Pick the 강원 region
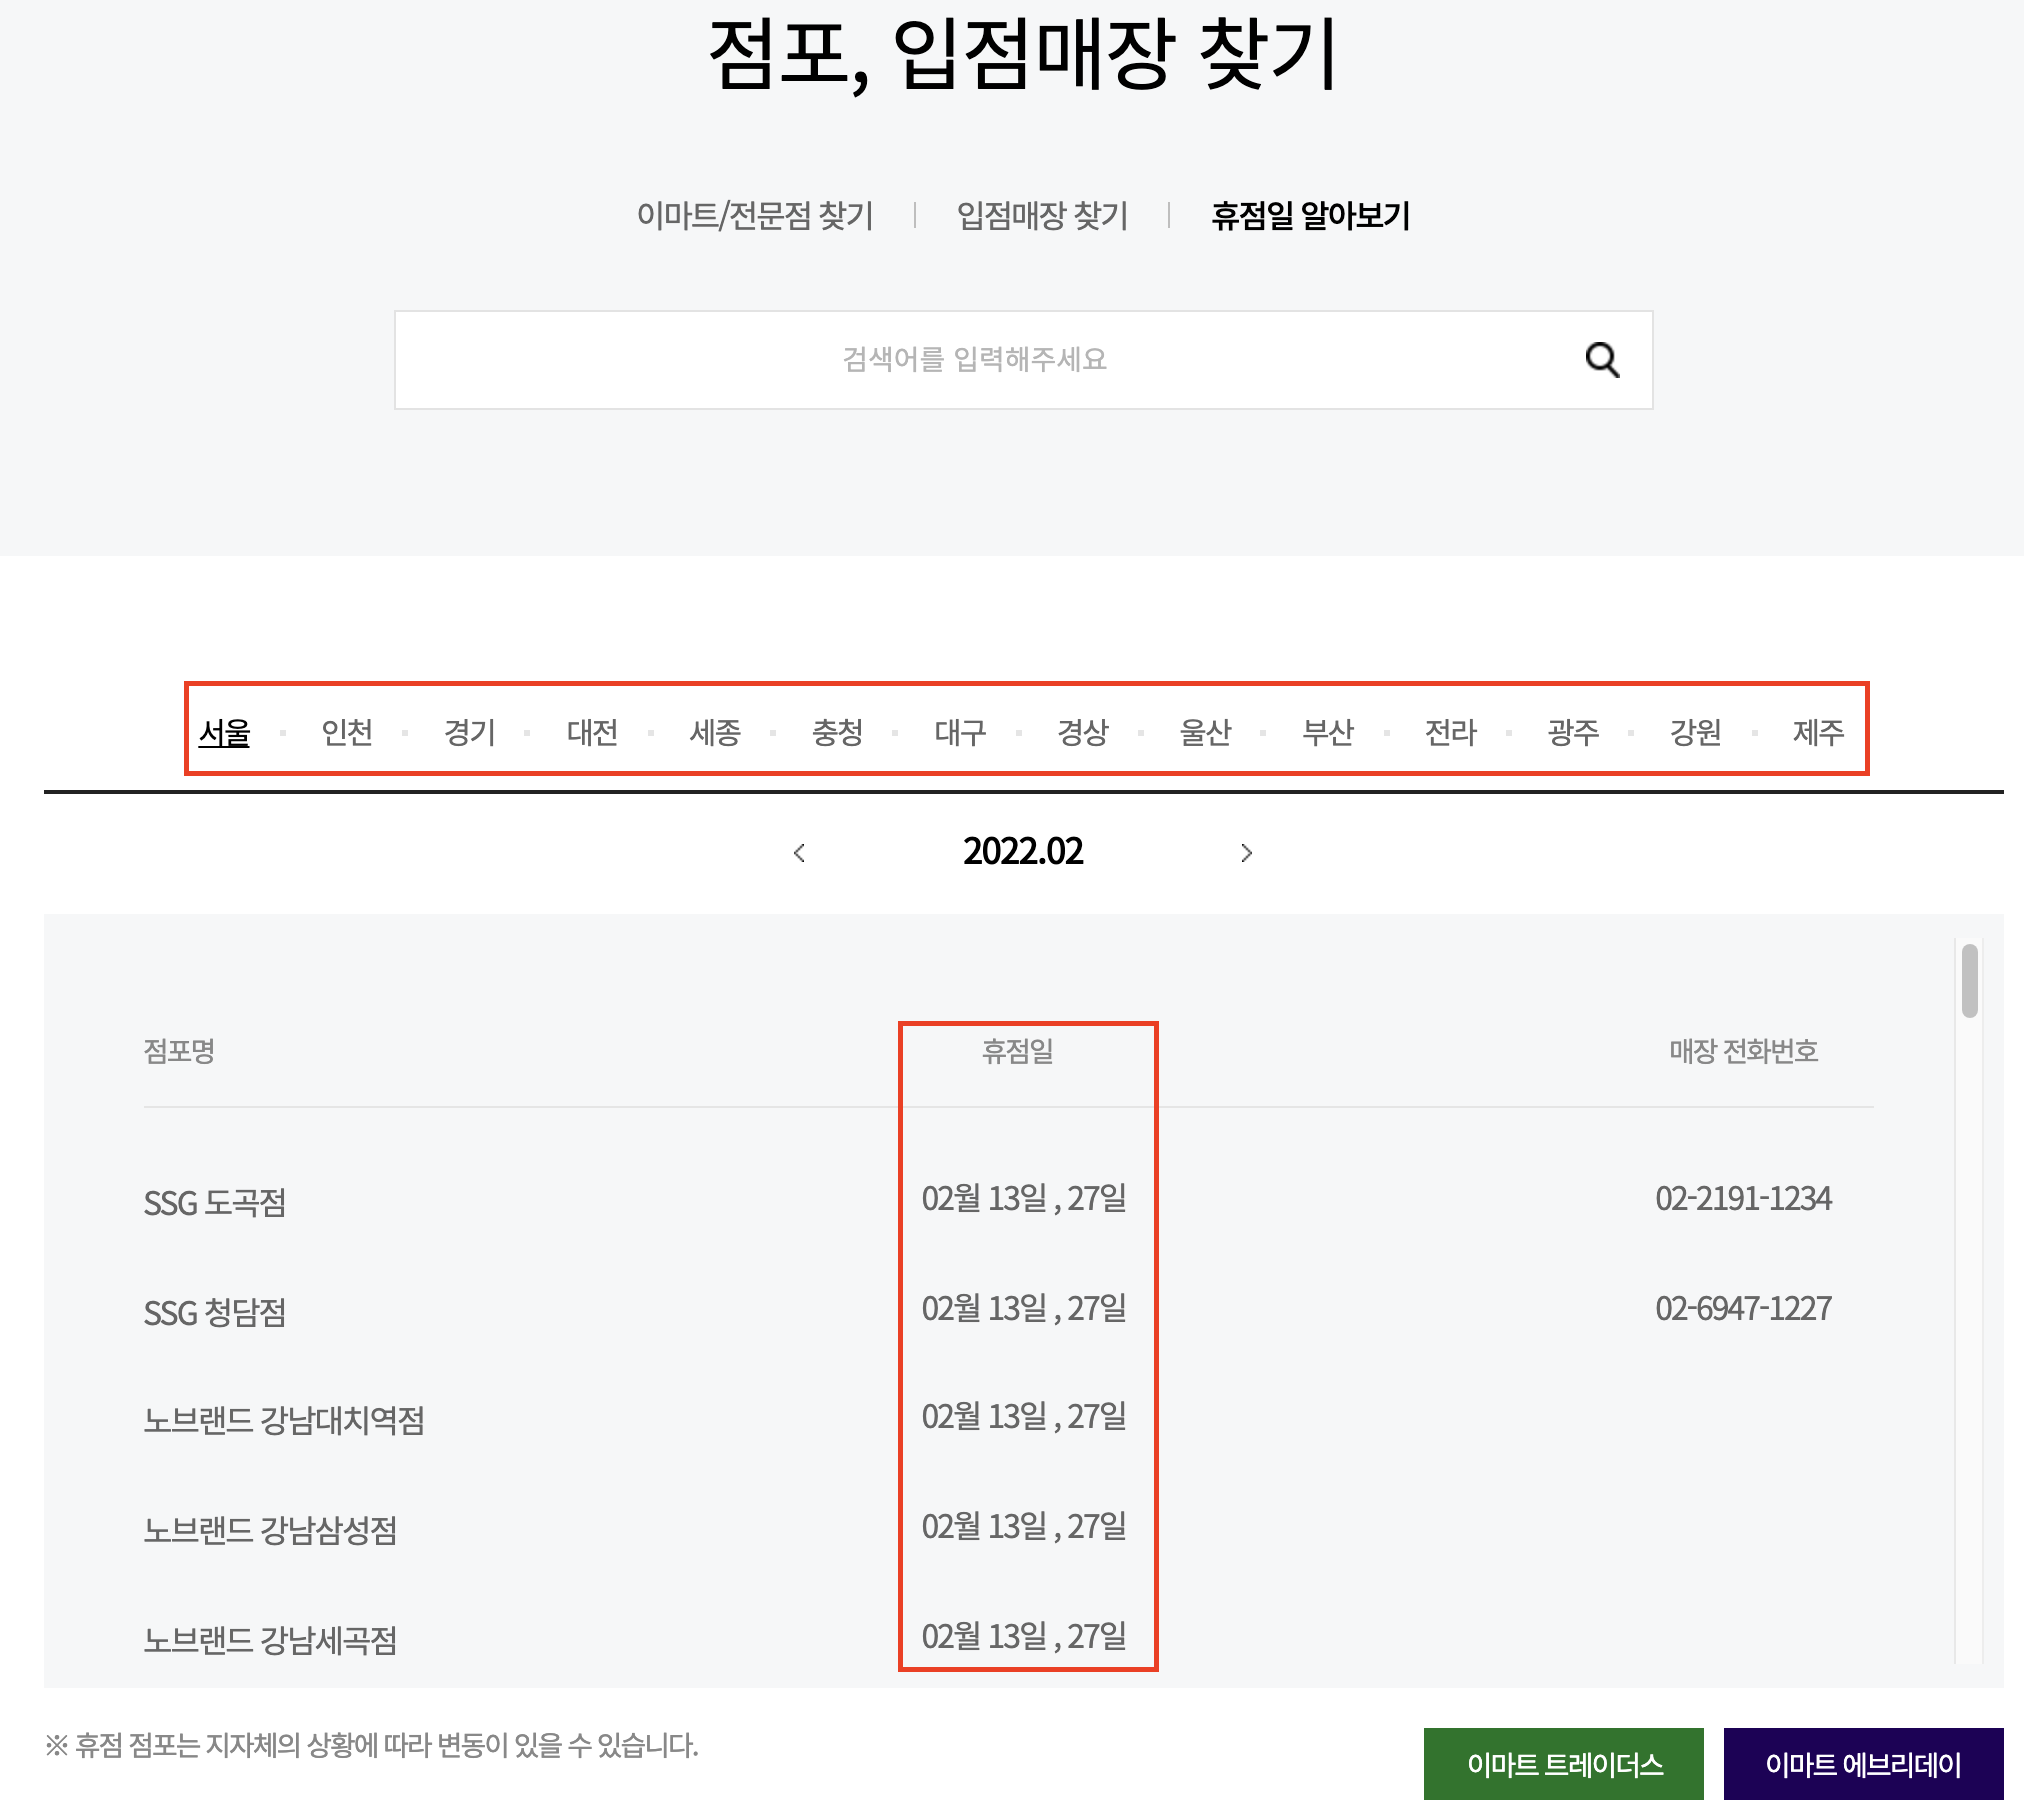Screen dimensions: 2024x1810 tap(1695, 733)
